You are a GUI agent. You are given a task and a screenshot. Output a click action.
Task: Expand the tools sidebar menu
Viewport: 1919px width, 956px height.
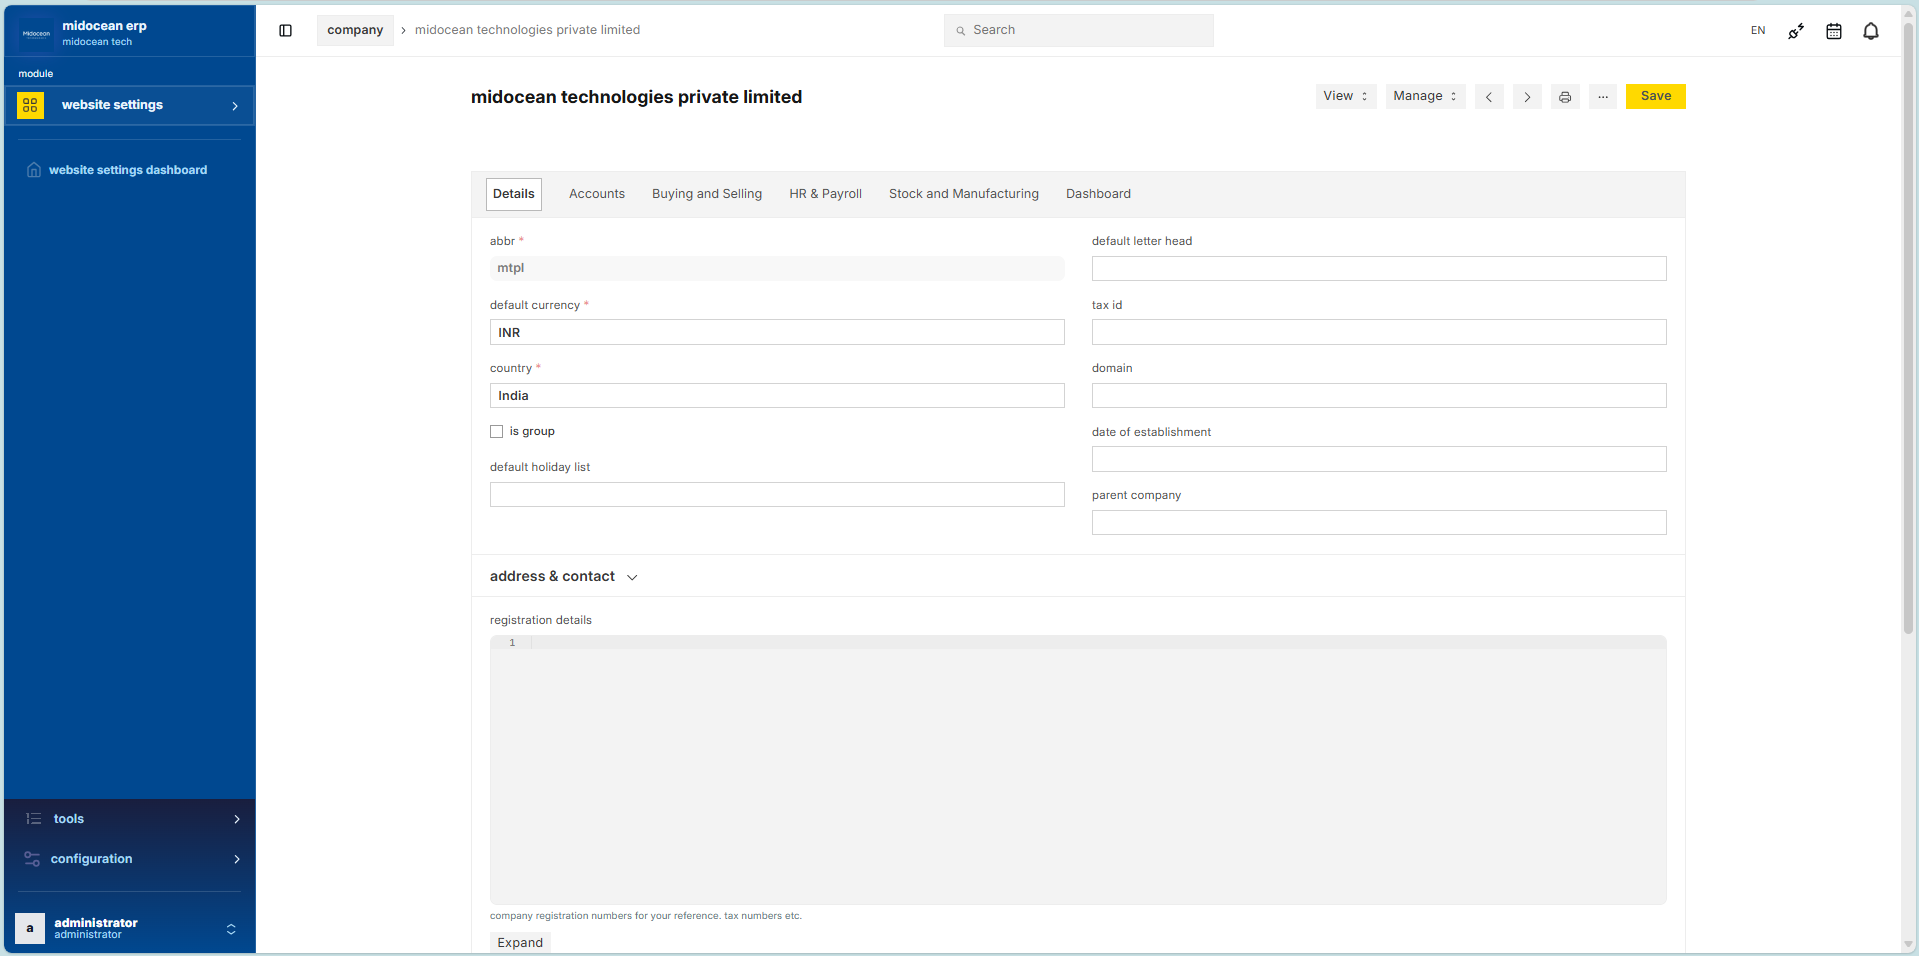130,819
